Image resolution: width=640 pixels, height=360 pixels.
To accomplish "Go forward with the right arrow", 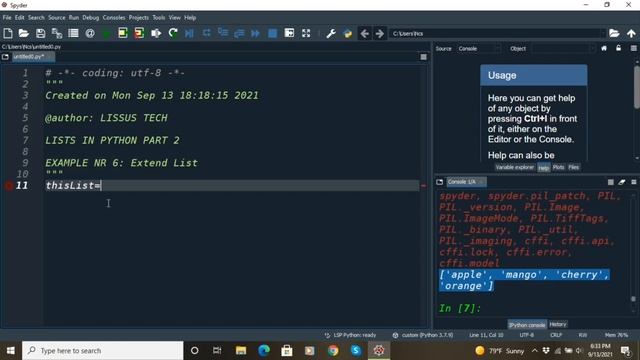I will [380, 33].
